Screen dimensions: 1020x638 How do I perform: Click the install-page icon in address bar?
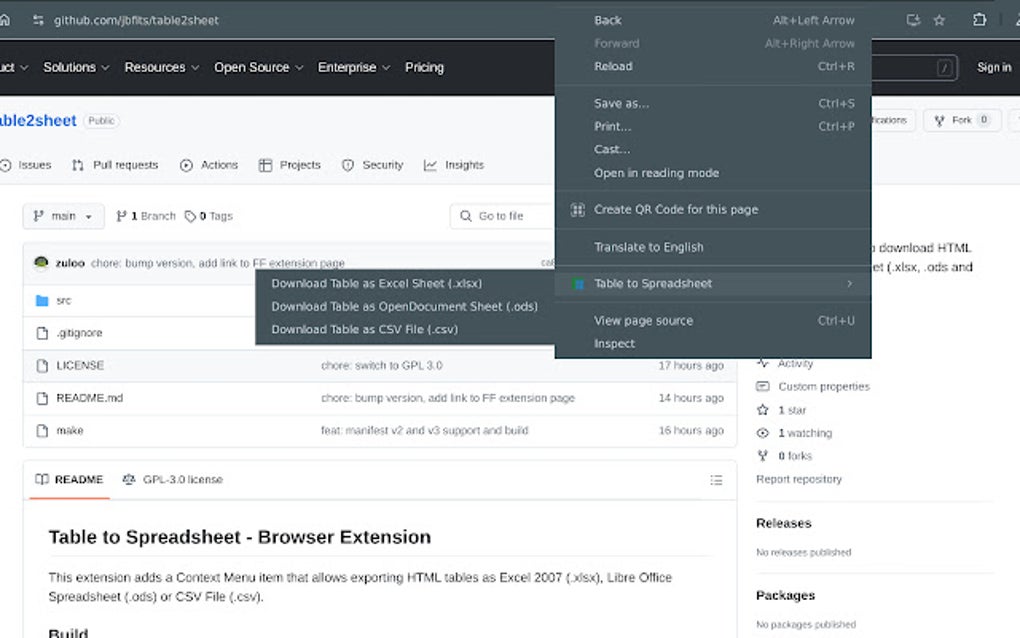click(911, 19)
